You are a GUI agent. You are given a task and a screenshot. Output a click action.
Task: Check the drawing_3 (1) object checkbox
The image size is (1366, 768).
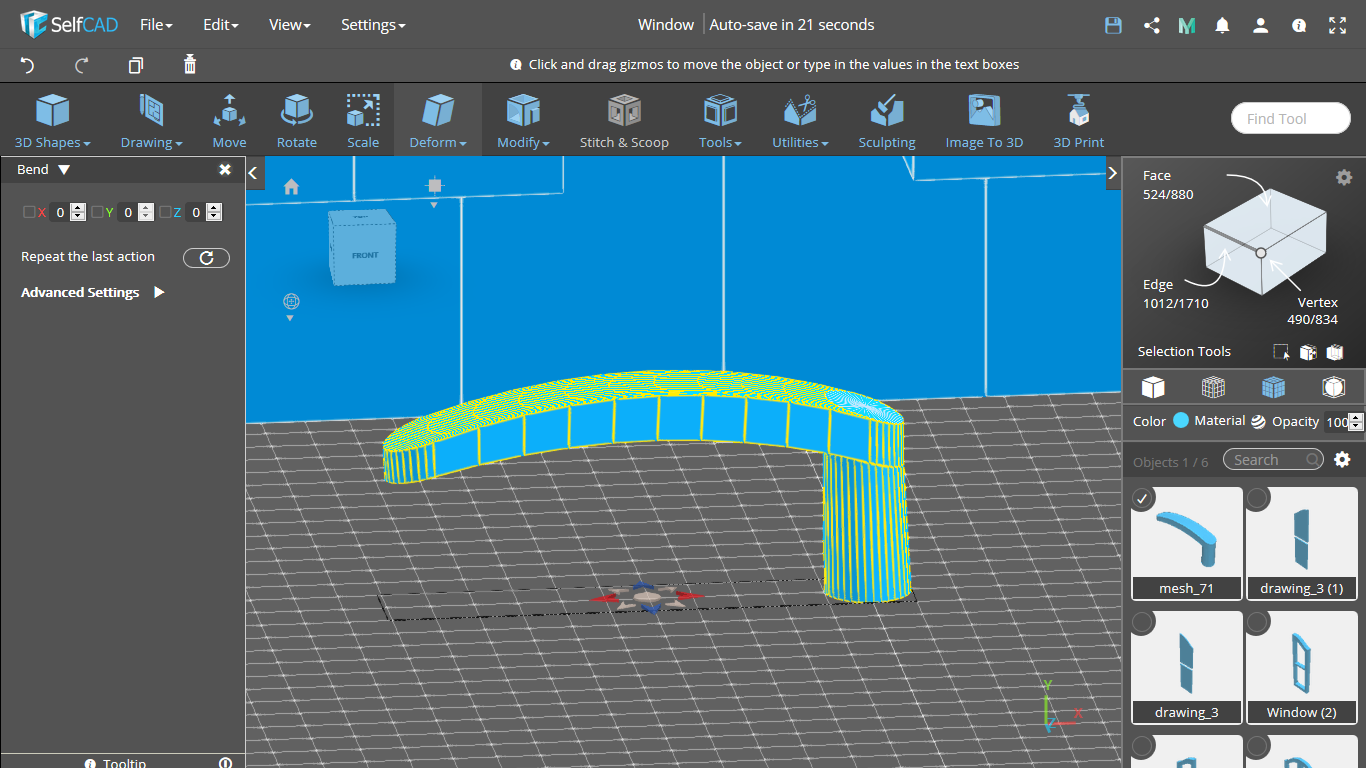(x=1257, y=497)
